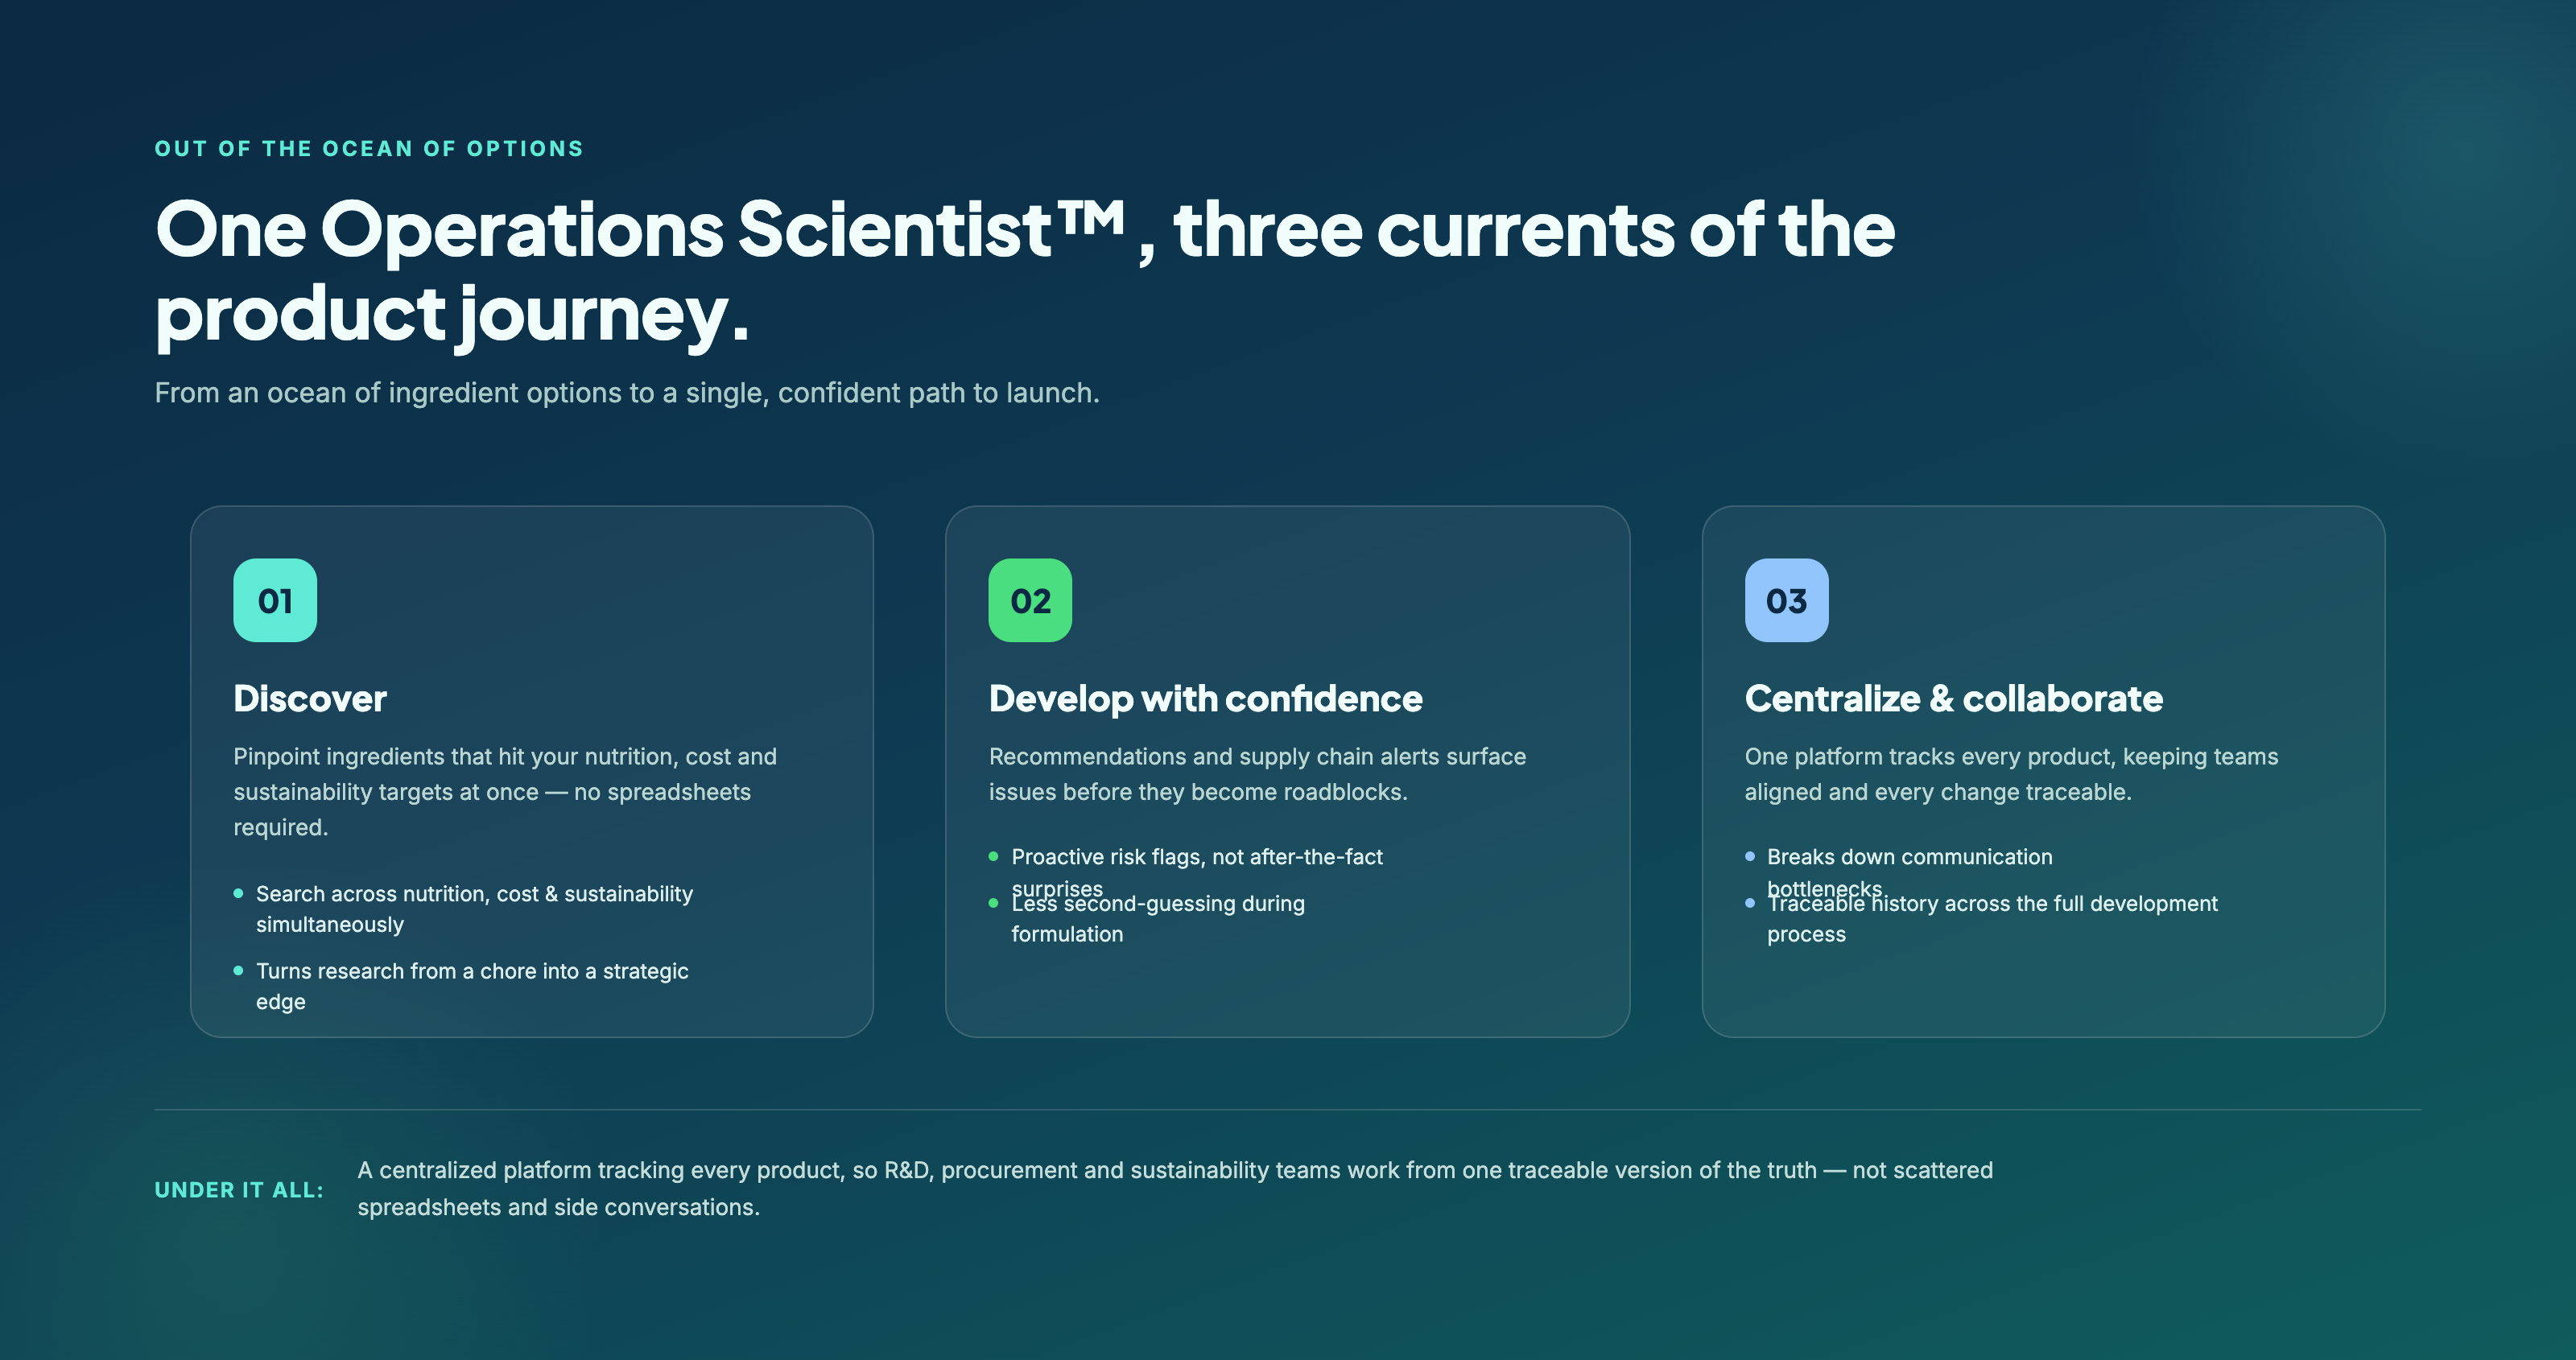Click the teal 01 number badge
Viewport: 2576px width, 1360px height.
tap(275, 600)
